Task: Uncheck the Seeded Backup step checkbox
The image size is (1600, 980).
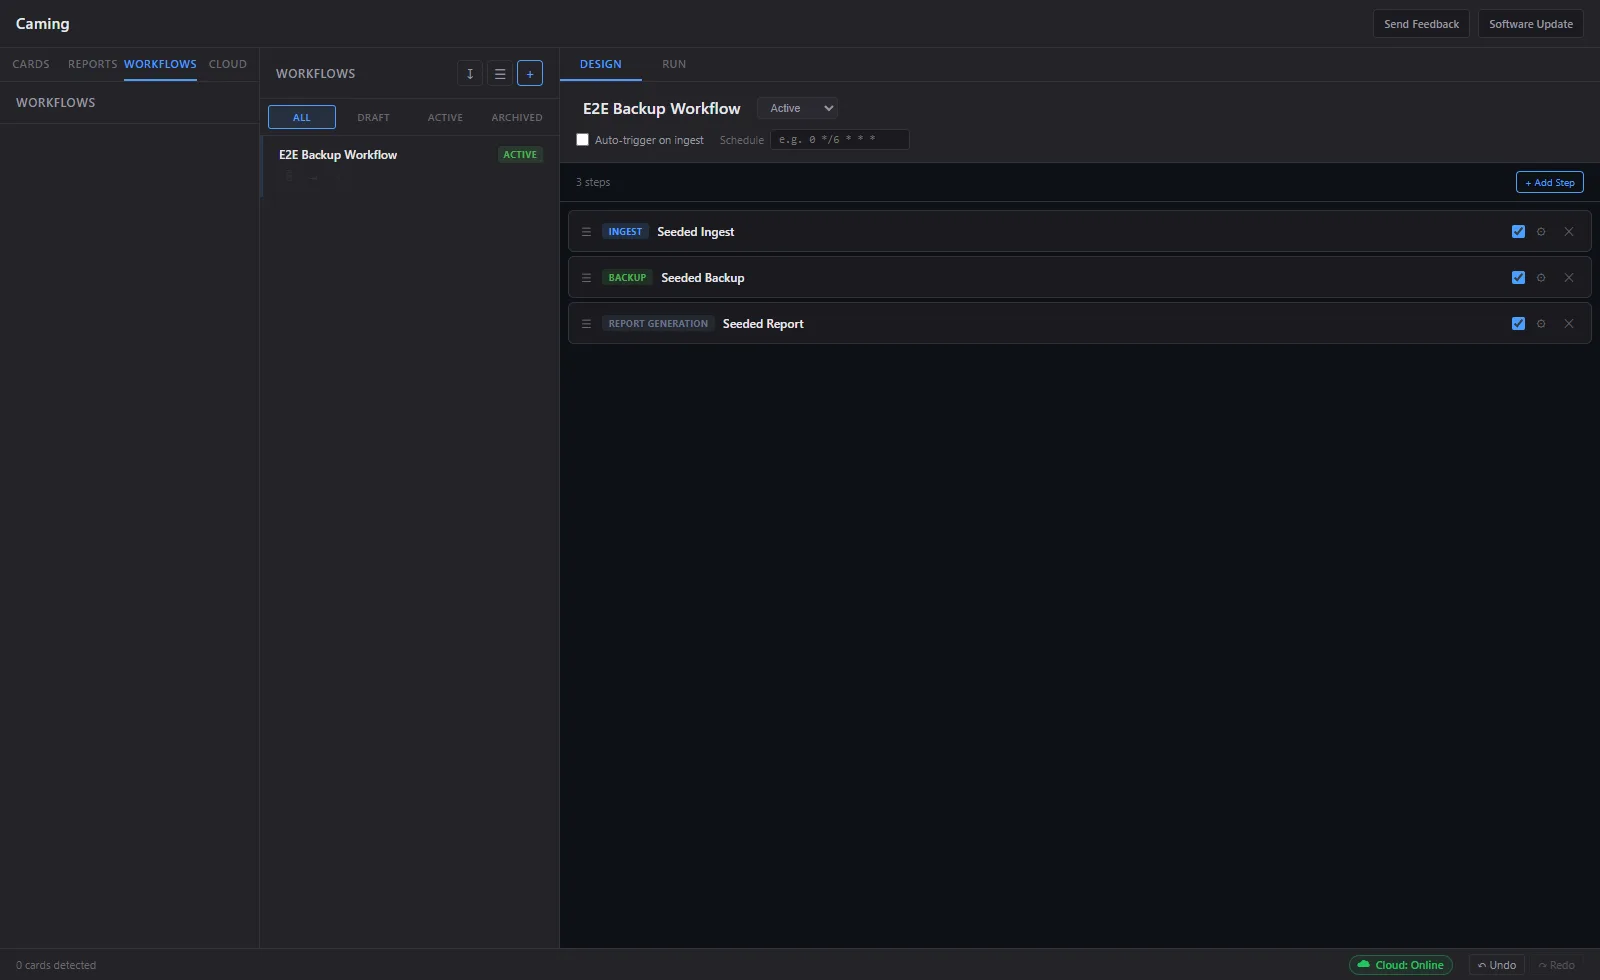Action: [x=1519, y=277]
